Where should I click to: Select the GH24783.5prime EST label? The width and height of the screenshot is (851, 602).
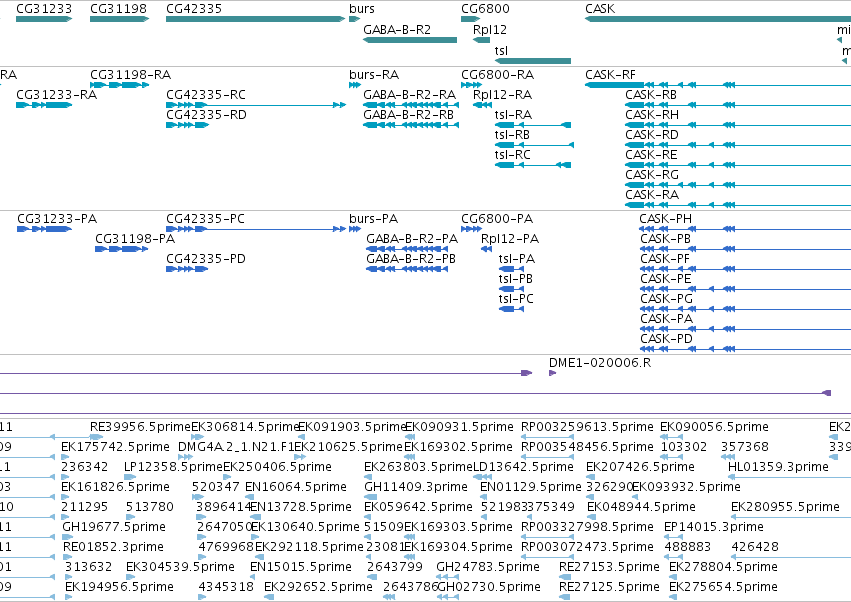tap(488, 567)
